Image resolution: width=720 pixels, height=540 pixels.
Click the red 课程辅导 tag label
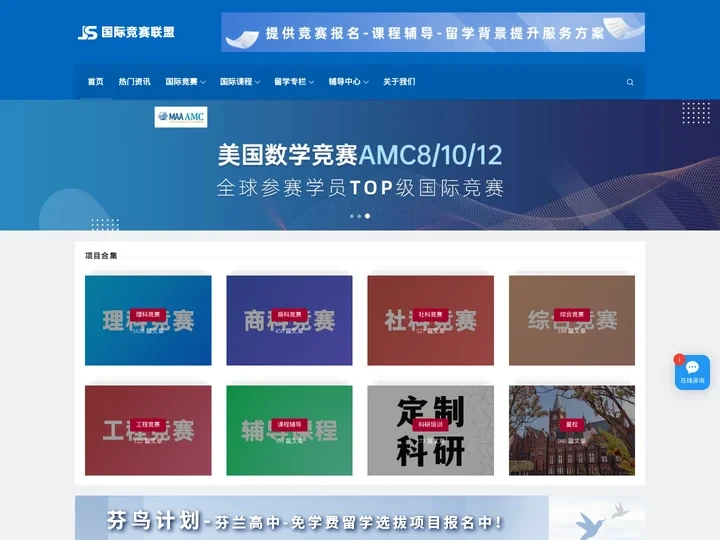click(x=289, y=424)
